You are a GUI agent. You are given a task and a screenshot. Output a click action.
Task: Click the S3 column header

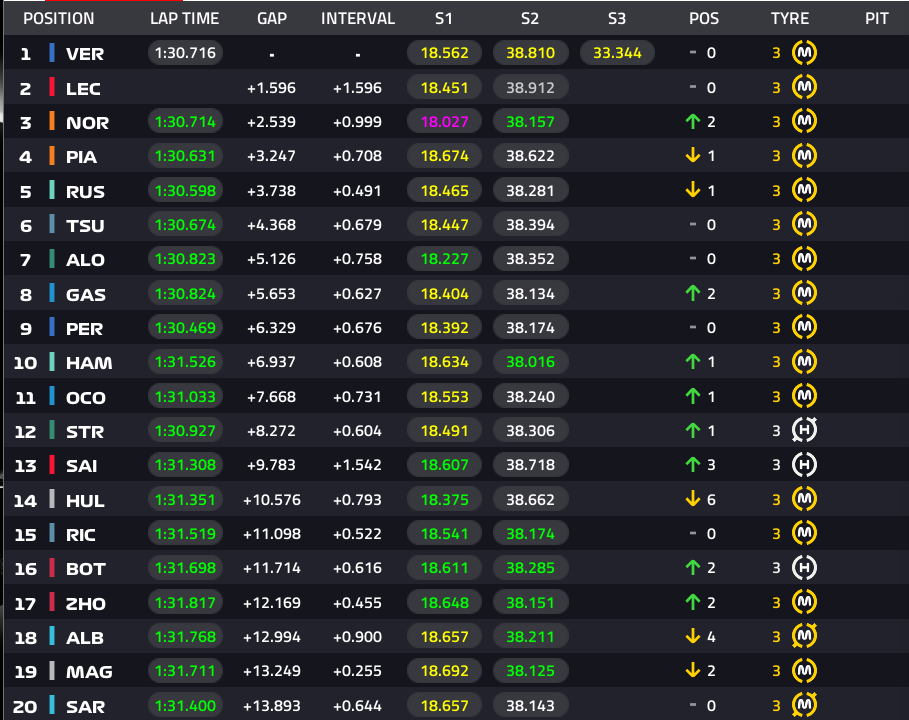point(617,19)
